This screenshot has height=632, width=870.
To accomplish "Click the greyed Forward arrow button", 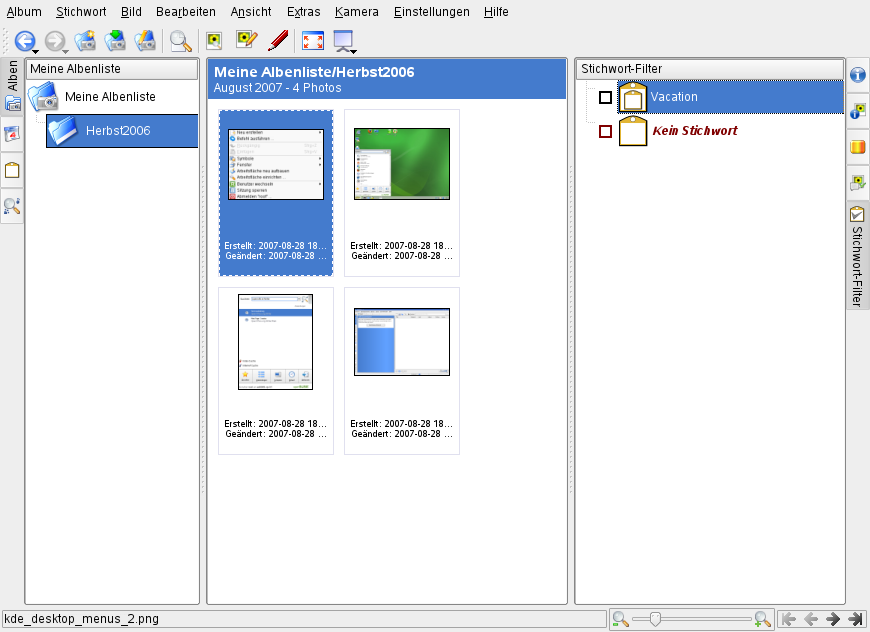I will pyautogui.click(x=54, y=41).
